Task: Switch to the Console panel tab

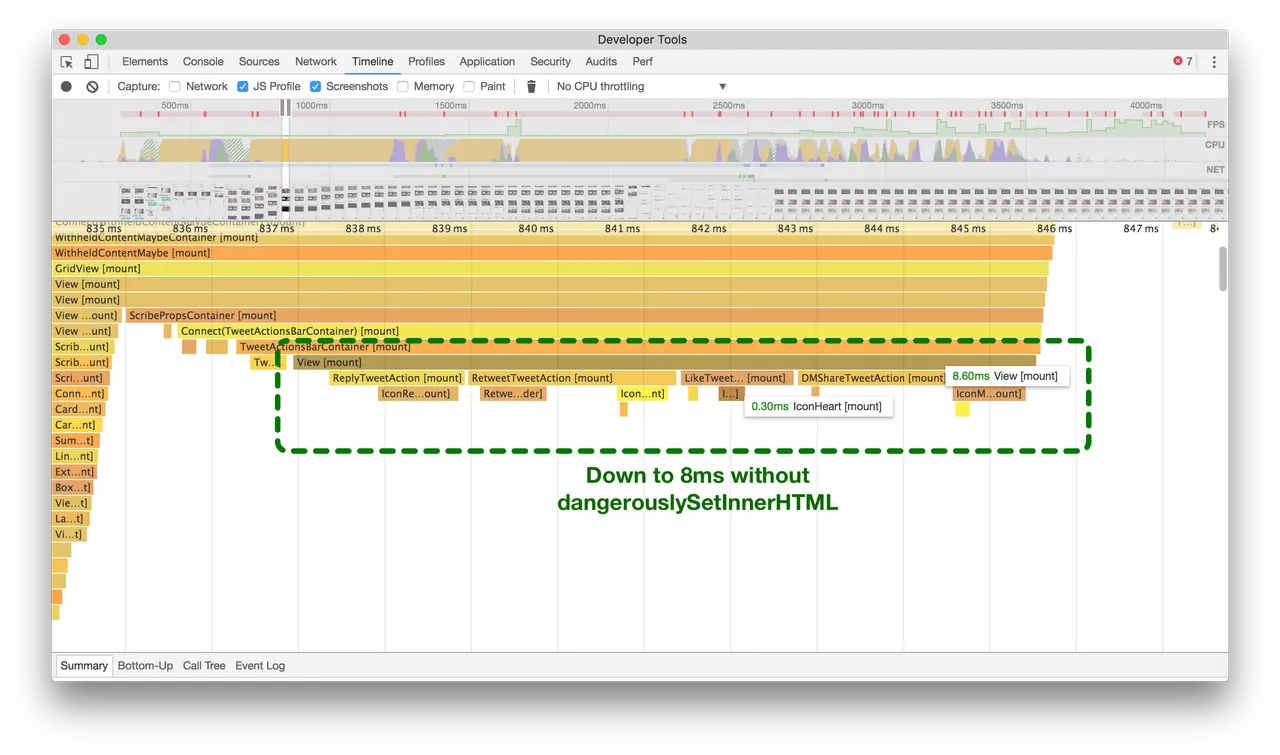Action: point(203,61)
